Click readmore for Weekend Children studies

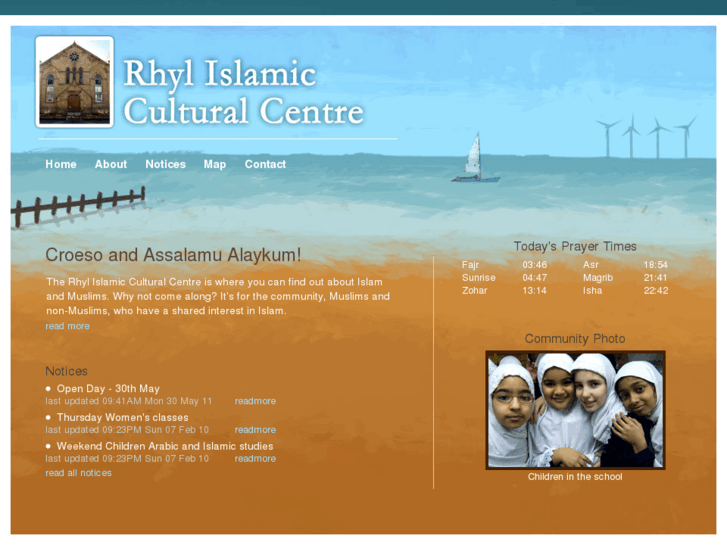click(x=255, y=459)
